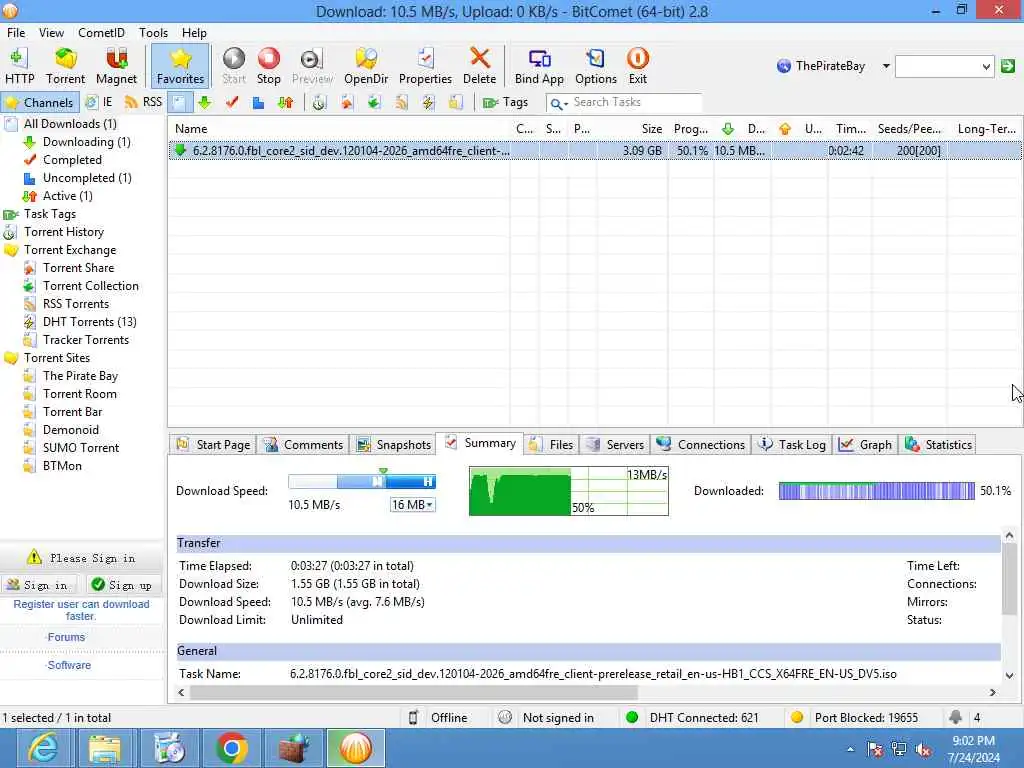Viewport: 1024px width, 768px height.
Task: Delete the selected task
Action: (x=479, y=66)
